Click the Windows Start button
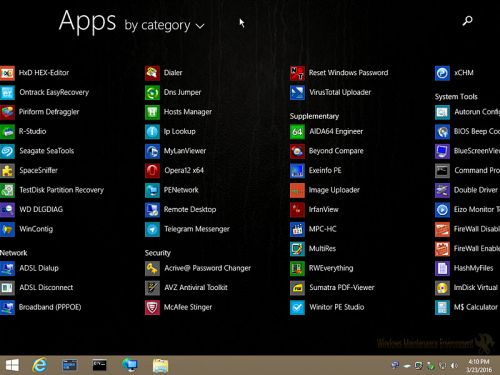 [x=12, y=365]
